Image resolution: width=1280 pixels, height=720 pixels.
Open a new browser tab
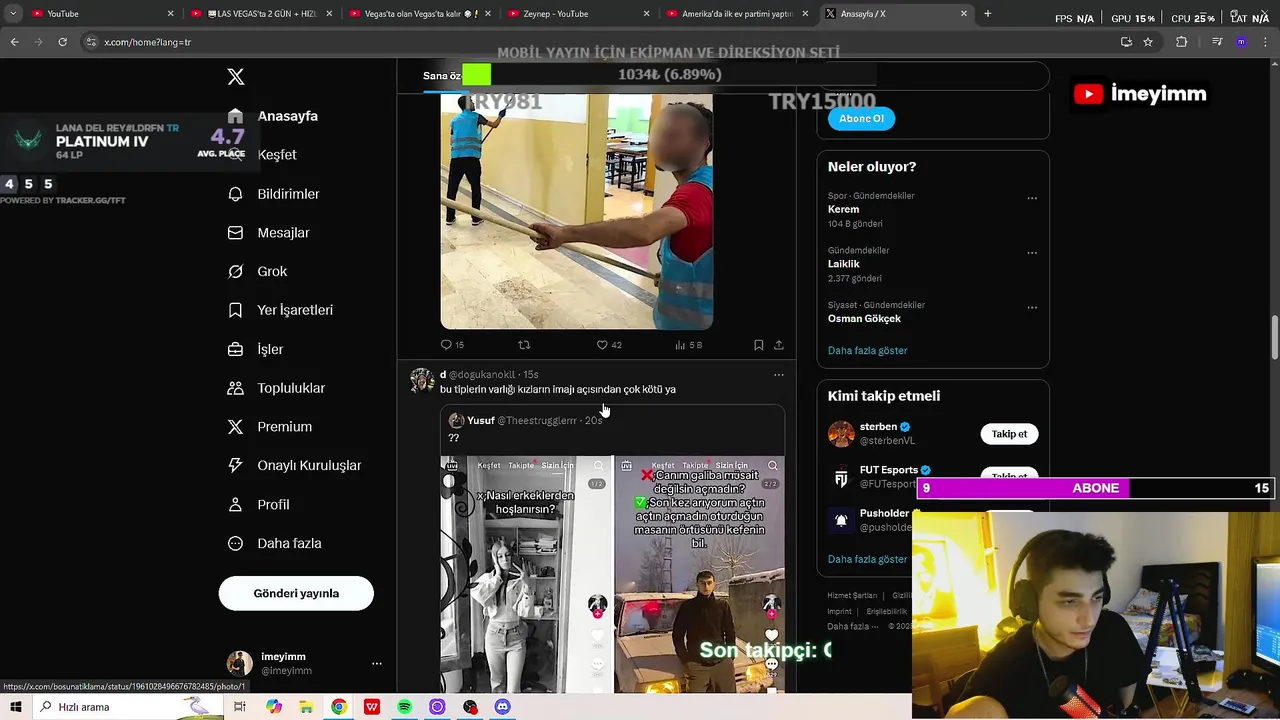point(988,14)
